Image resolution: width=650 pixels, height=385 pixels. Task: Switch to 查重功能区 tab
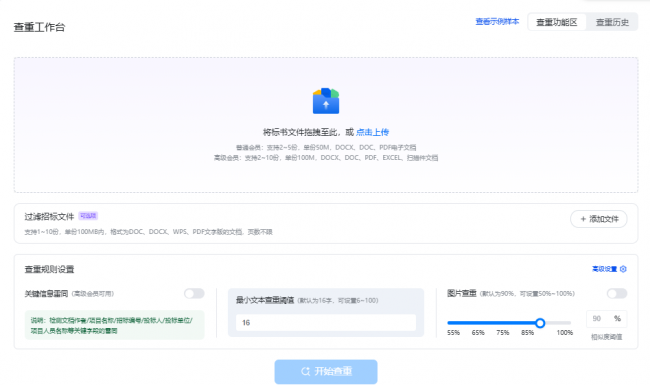tap(557, 22)
